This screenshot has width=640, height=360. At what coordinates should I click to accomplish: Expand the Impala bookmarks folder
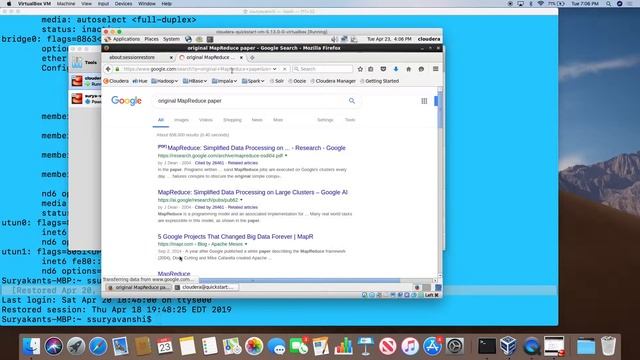click(224, 81)
